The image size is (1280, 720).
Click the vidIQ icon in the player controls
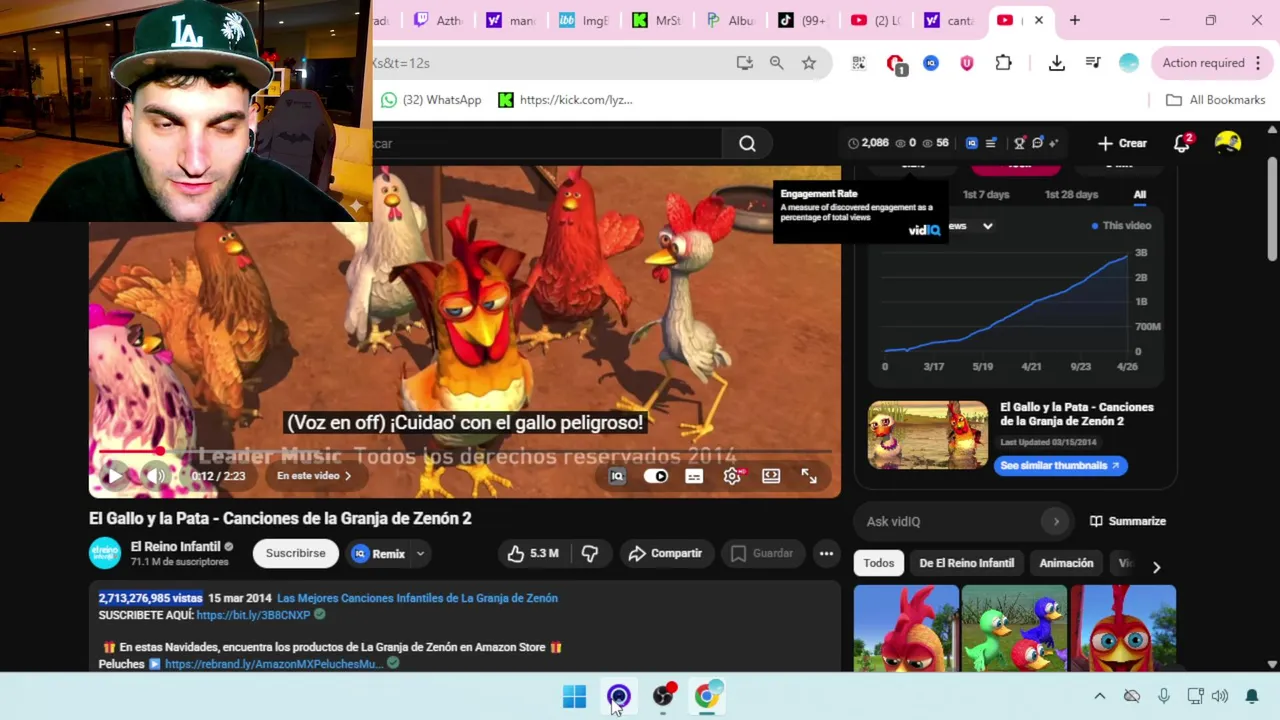pos(617,476)
